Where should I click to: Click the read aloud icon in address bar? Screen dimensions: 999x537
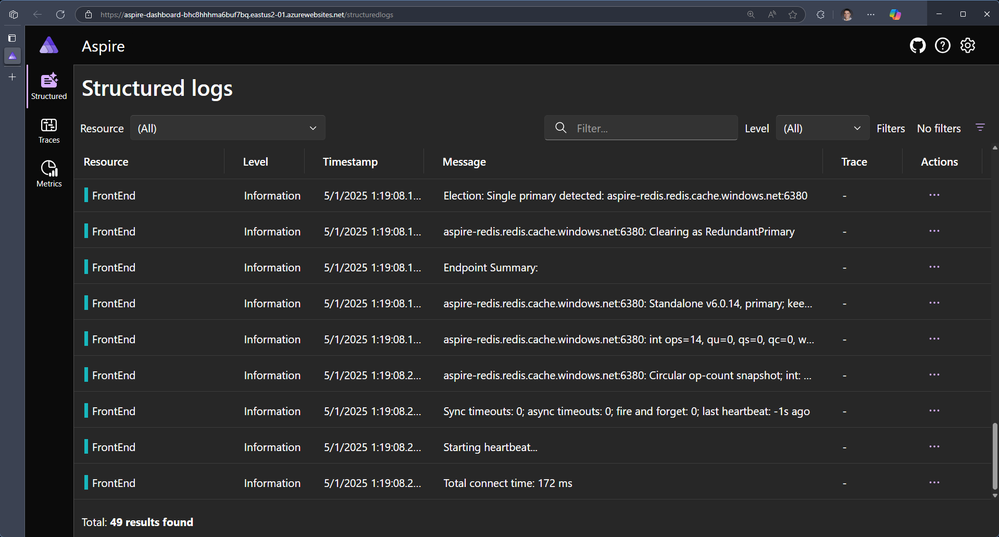[772, 14]
